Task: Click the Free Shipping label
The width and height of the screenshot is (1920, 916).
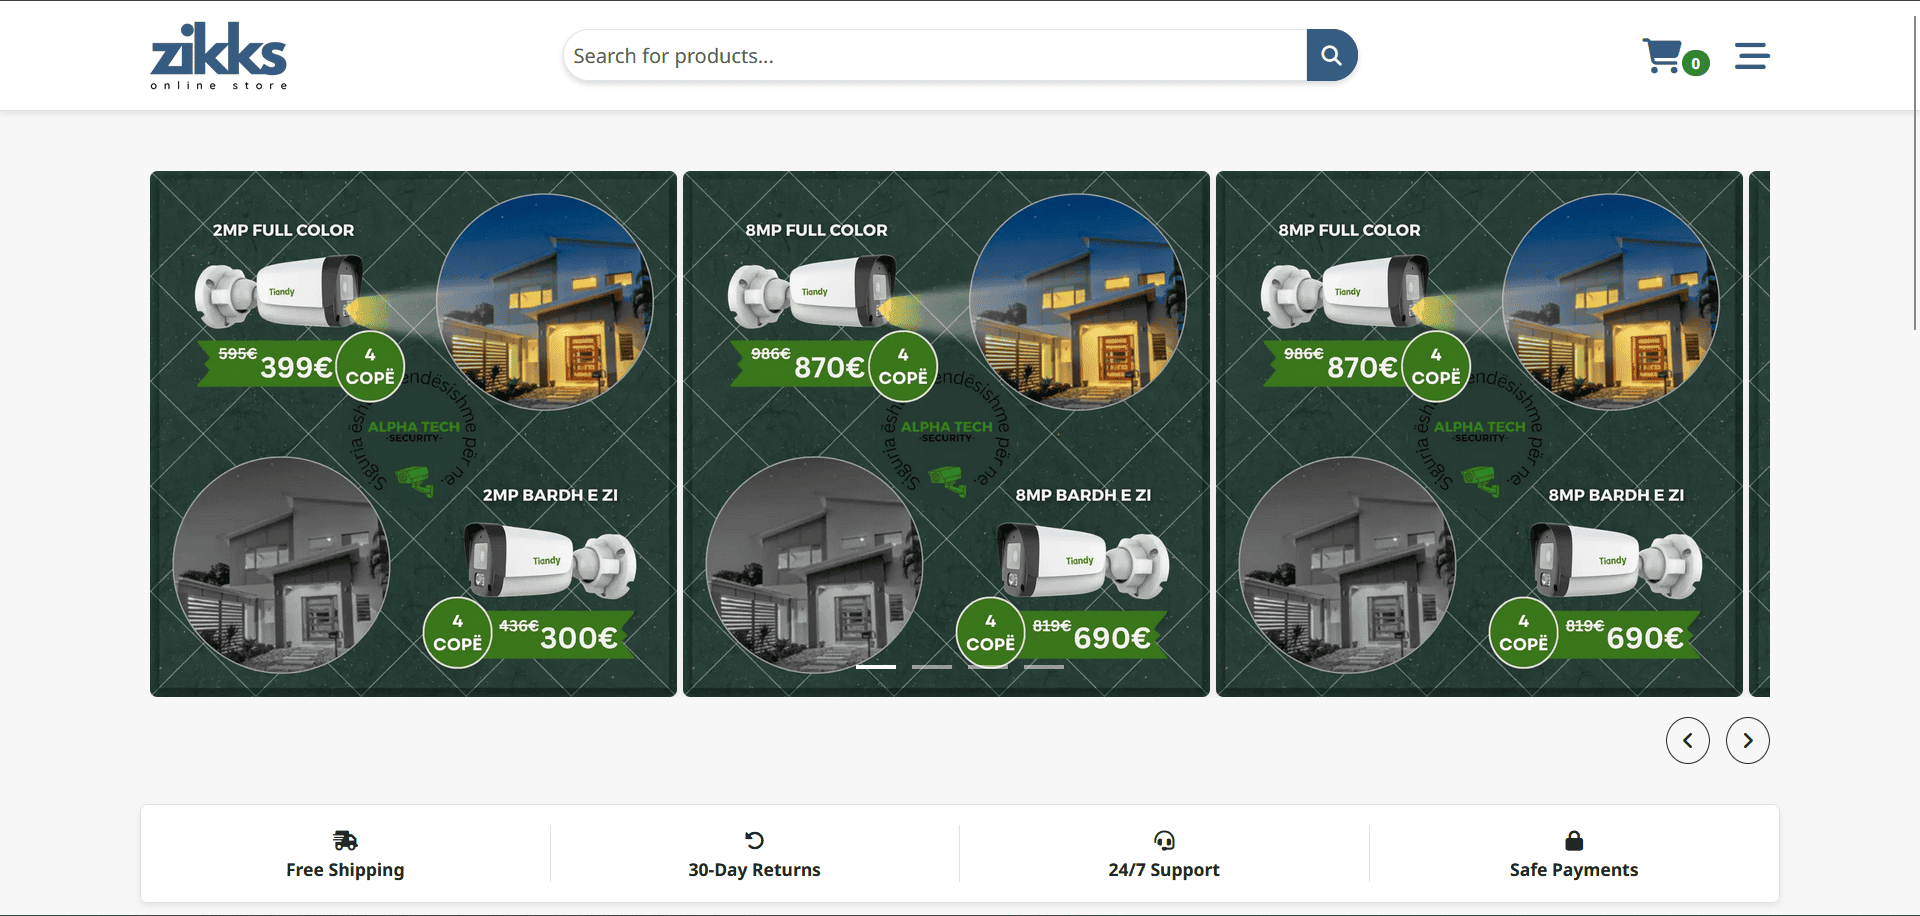Action: (345, 870)
